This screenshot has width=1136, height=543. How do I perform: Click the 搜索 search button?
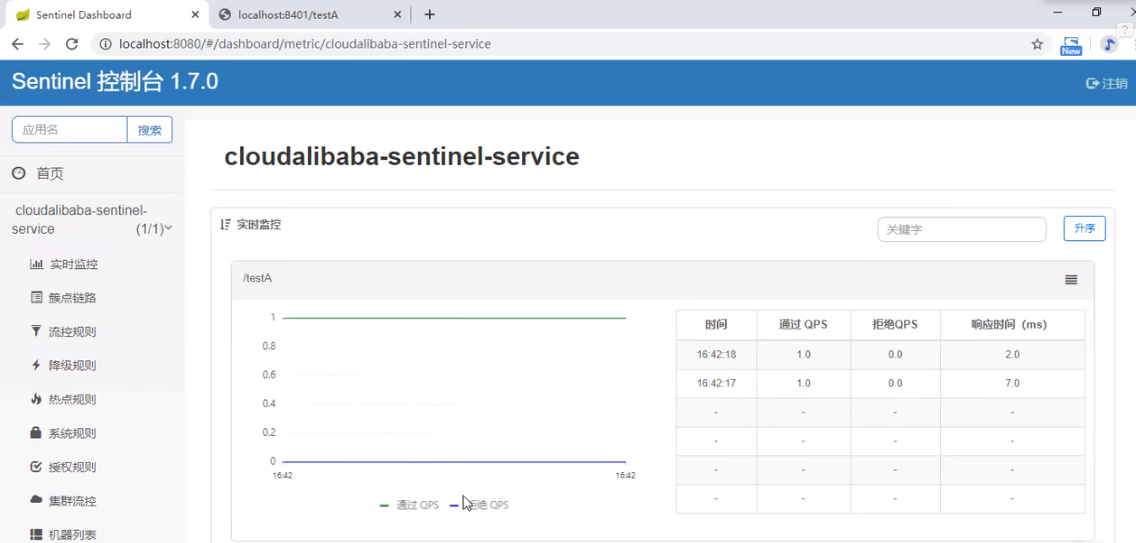pyautogui.click(x=150, y=130)
